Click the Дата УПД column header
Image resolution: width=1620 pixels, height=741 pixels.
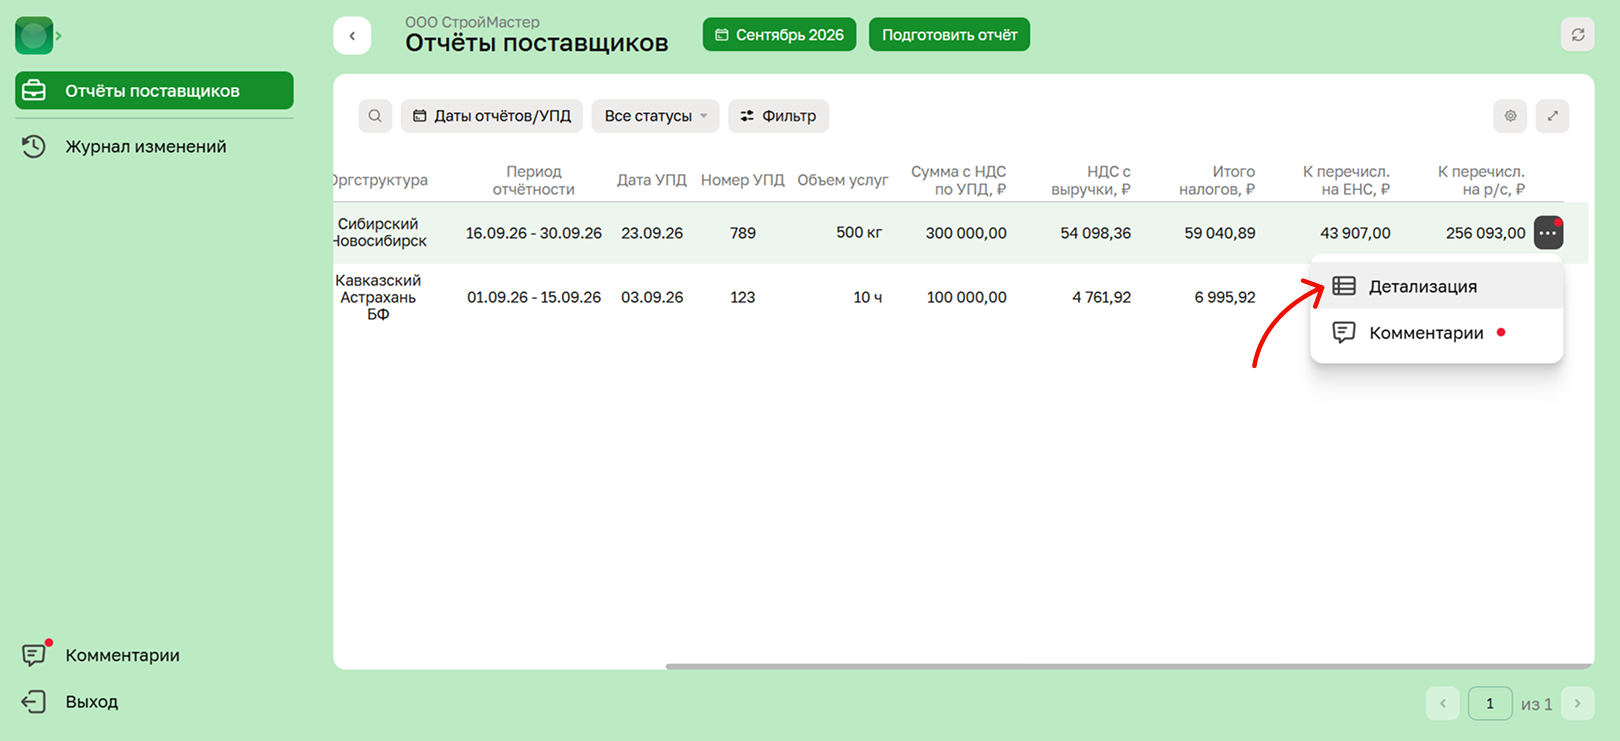[652, 180]
